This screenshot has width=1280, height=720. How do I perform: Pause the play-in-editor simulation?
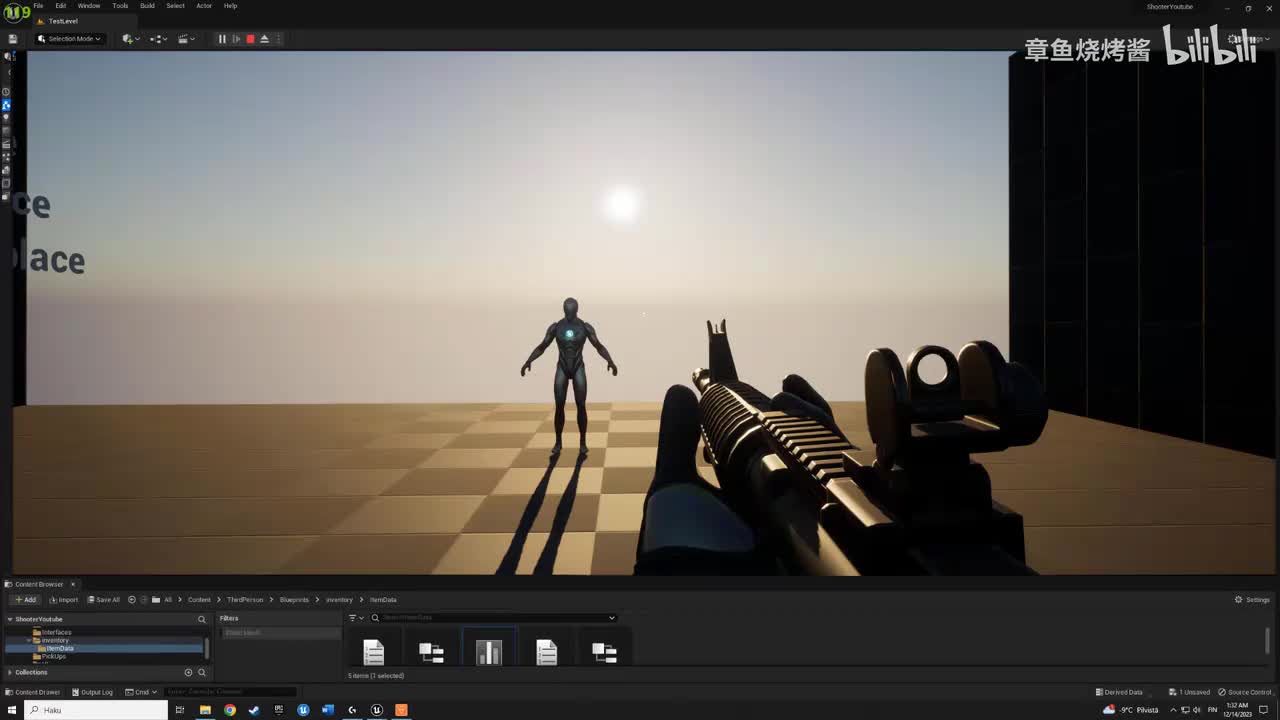222,39
